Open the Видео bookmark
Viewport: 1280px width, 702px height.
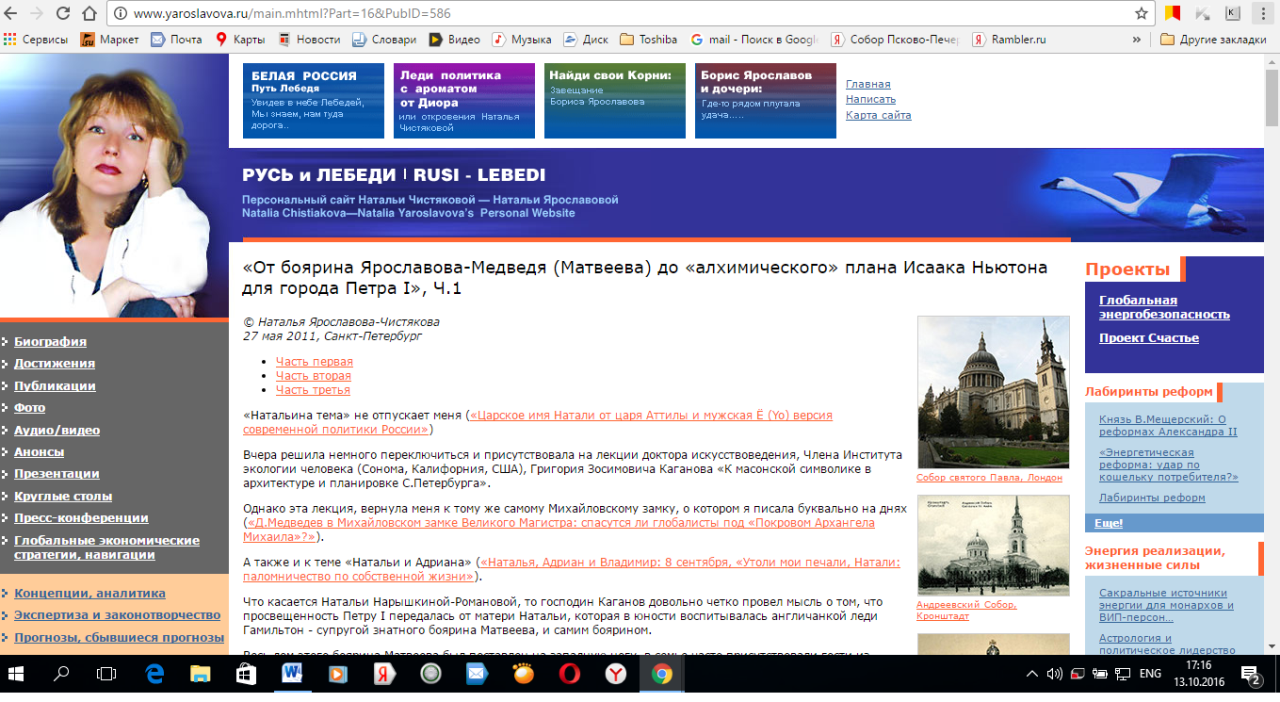(x=455, y=40)
